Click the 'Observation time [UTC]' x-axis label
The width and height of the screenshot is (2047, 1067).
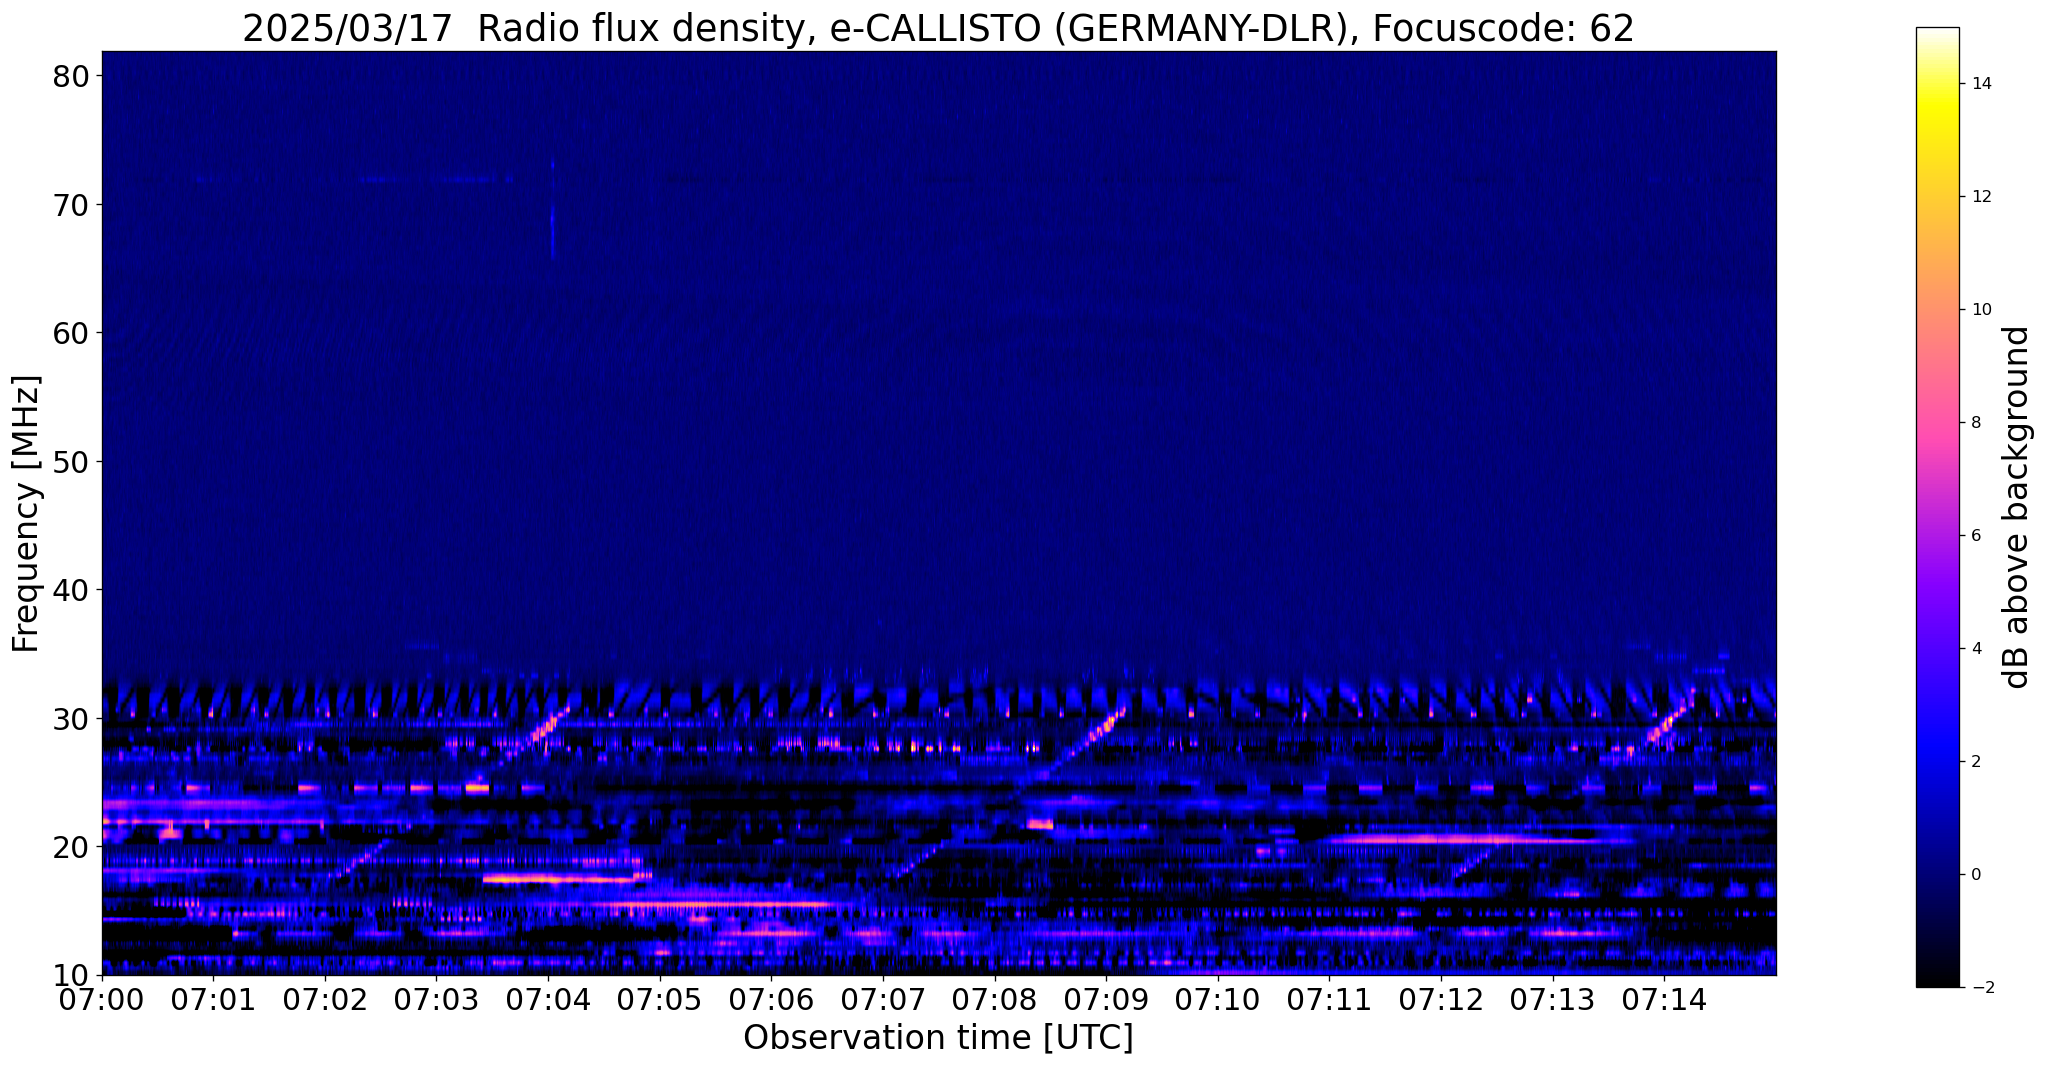point(938,1038)
